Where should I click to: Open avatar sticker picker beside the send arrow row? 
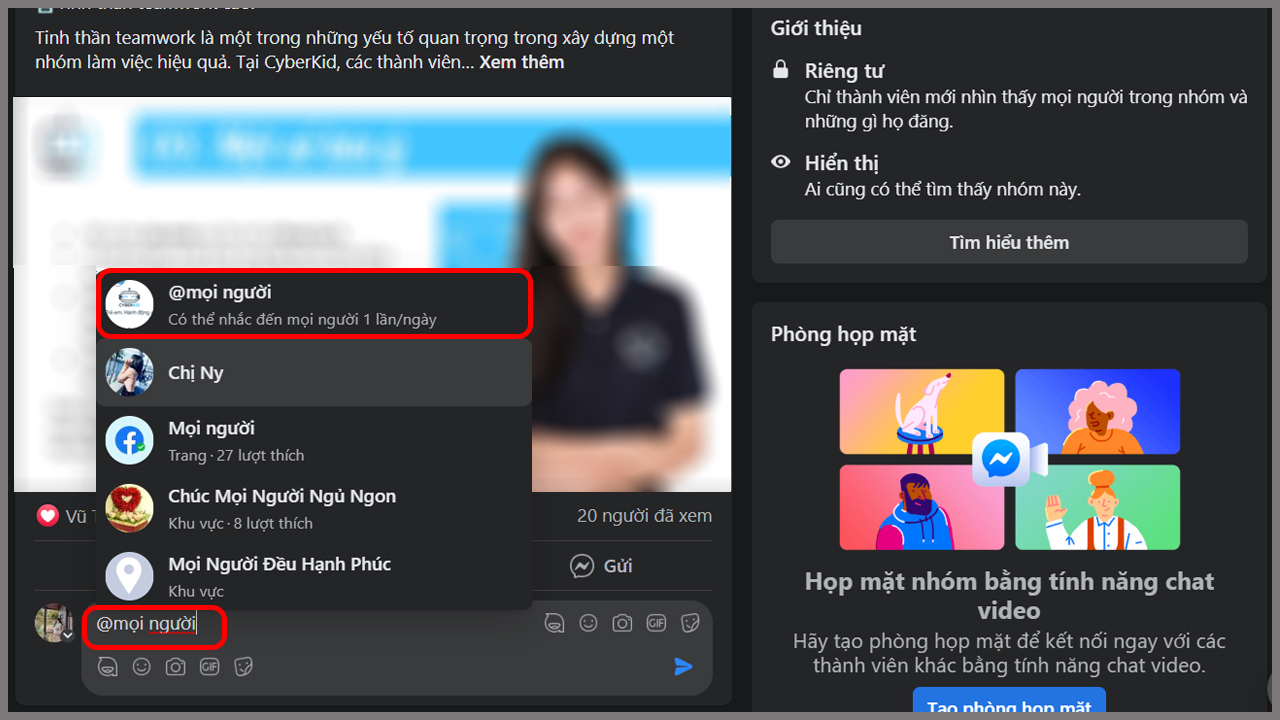[108, 666]
